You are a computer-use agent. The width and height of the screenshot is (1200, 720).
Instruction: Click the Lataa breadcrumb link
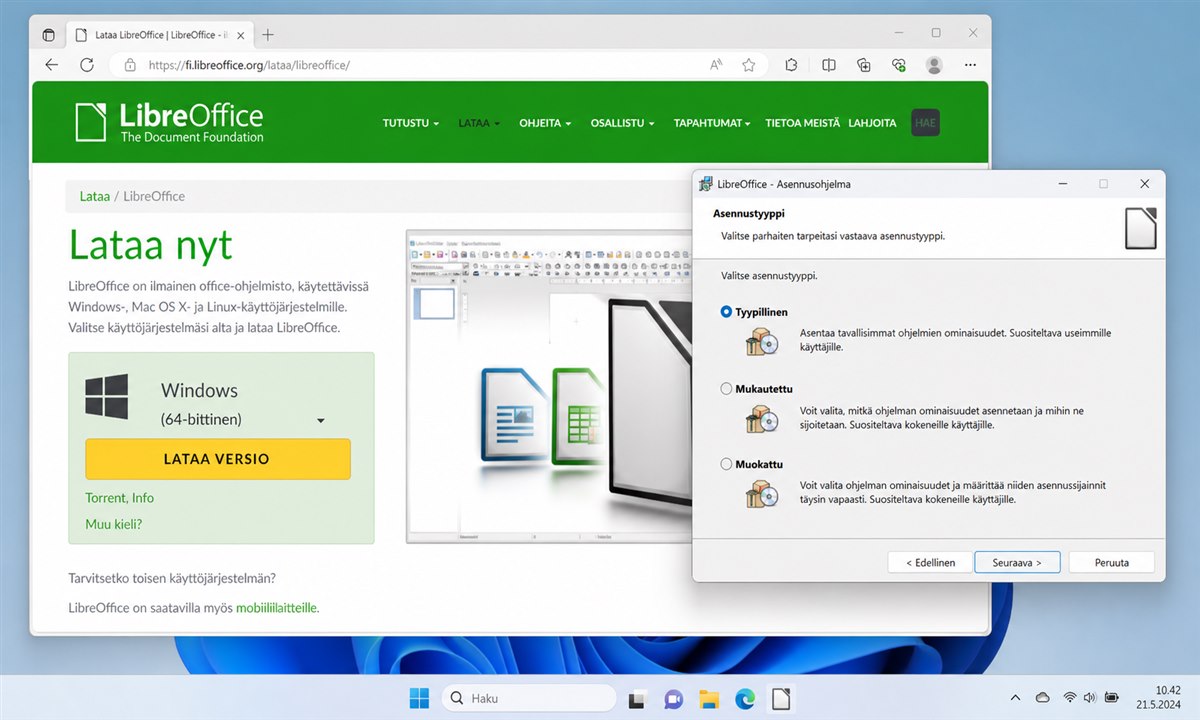(x=95, y=196)
